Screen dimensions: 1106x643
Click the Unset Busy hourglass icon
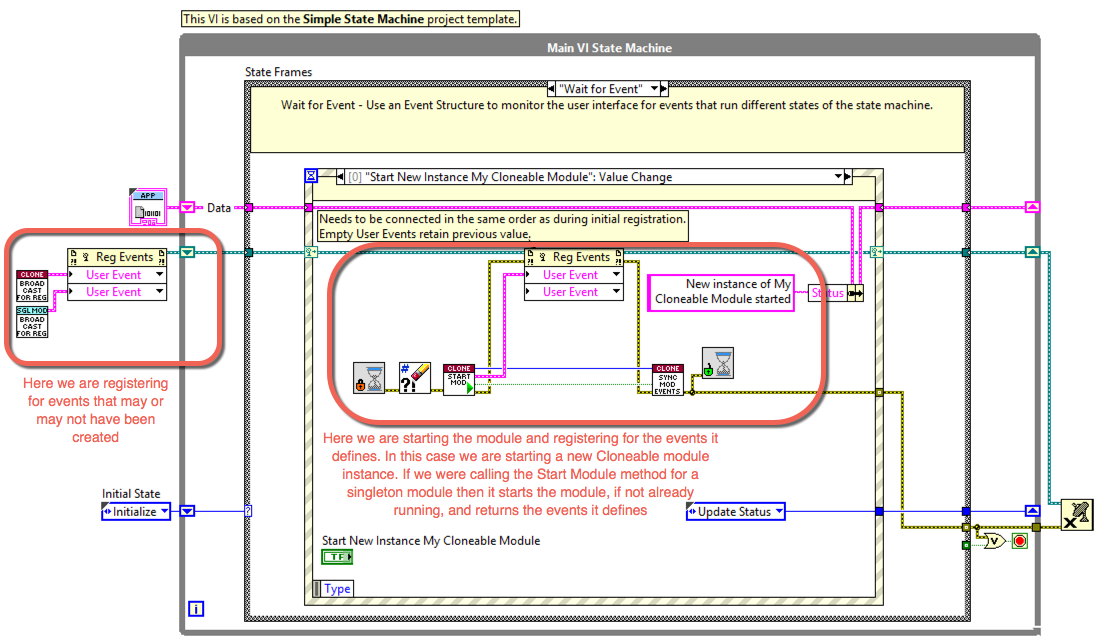tap(718, 364)
